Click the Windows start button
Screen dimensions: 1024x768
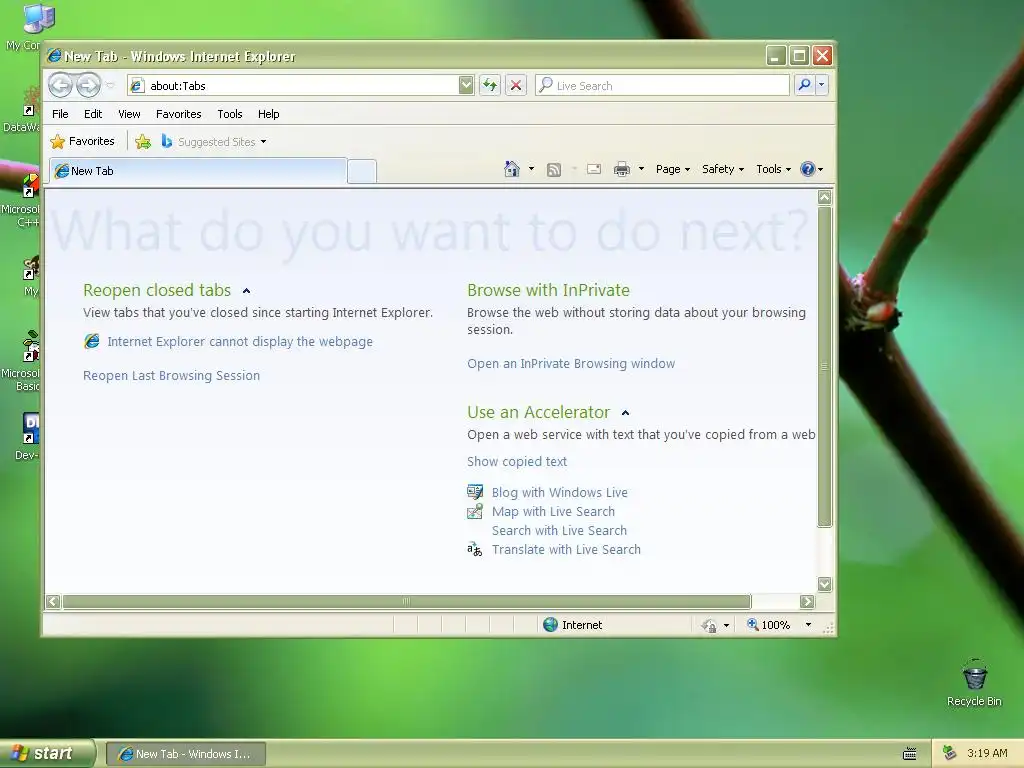coord(47,754)
